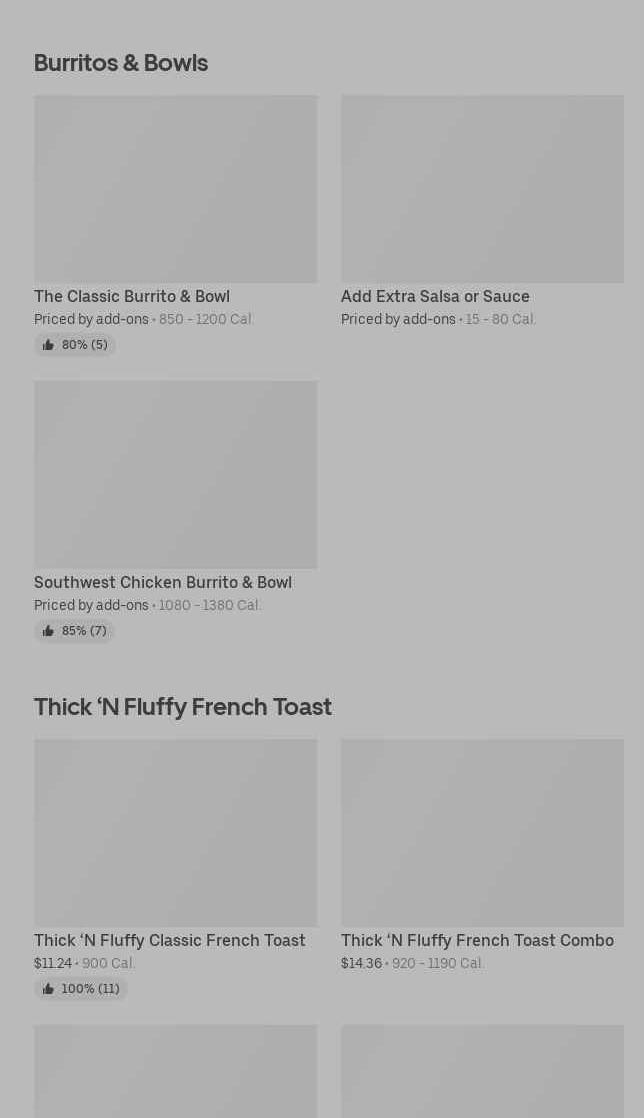
Task: Select Thick 'N Fluffy French Toast Combo title
Action: 477,940
